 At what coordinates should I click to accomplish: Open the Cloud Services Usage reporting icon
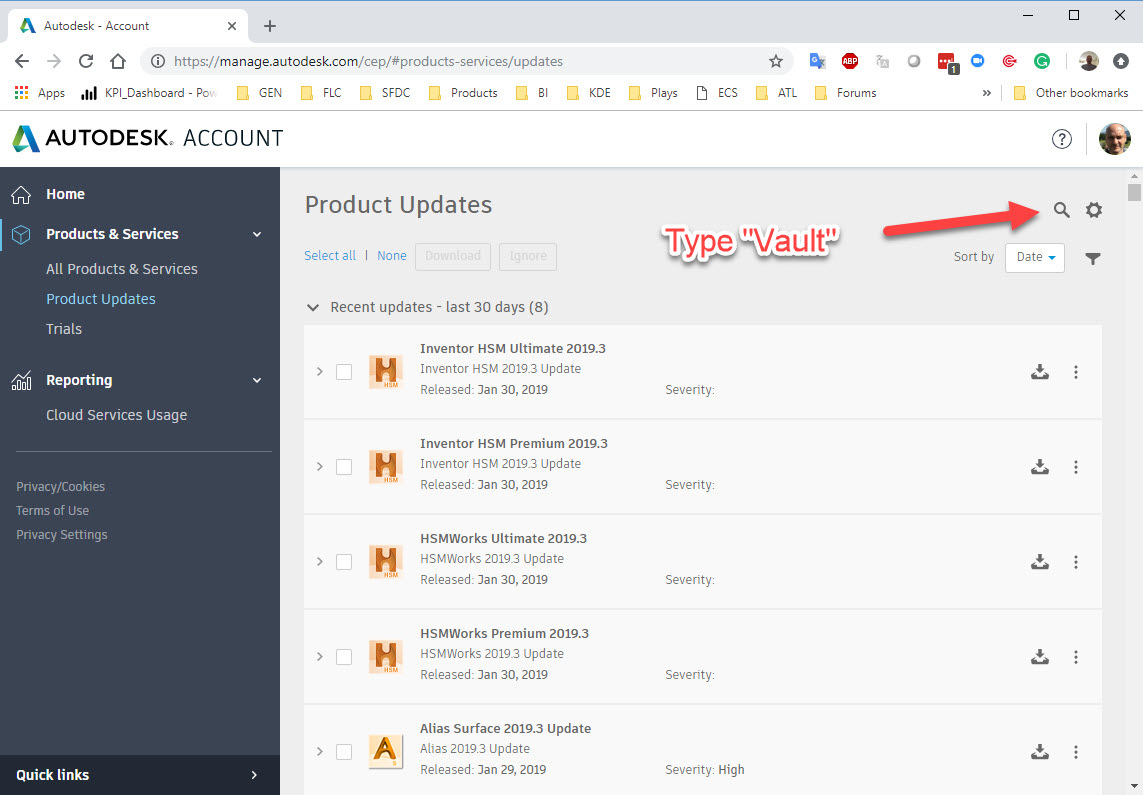20,380
